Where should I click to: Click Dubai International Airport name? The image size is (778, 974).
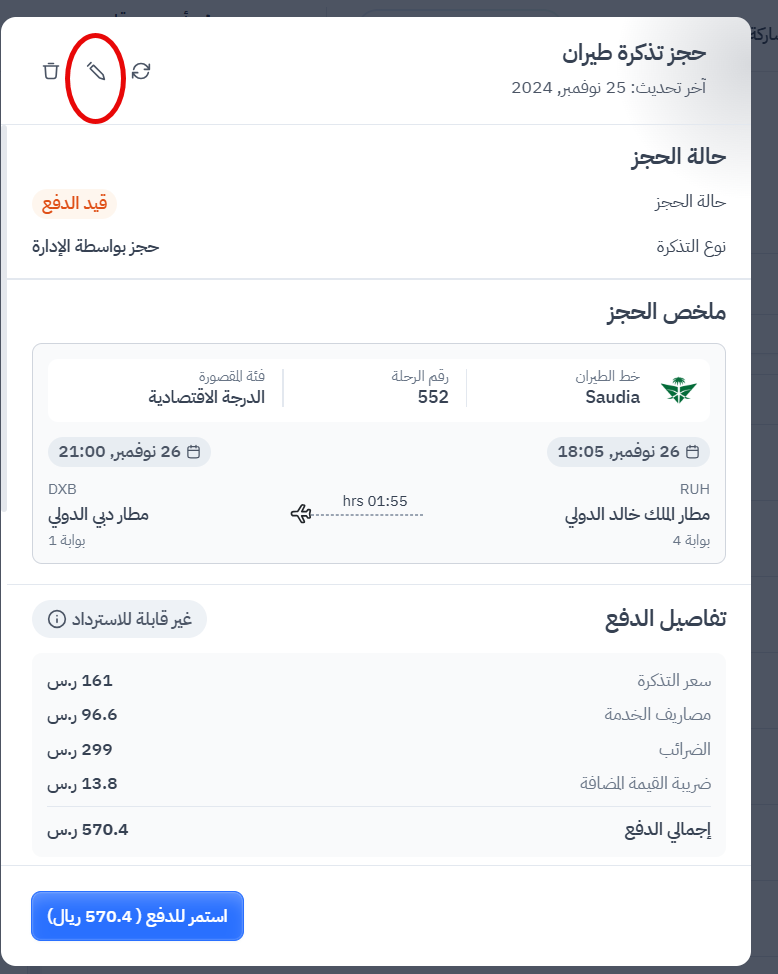tap(98, 516)
